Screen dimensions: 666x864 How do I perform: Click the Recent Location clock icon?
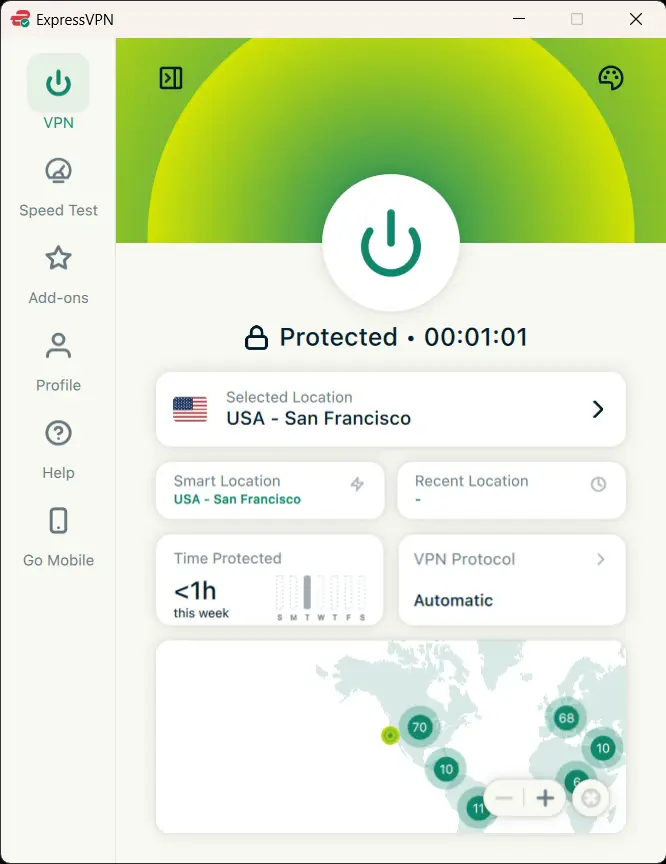click(x=598, y=484)
